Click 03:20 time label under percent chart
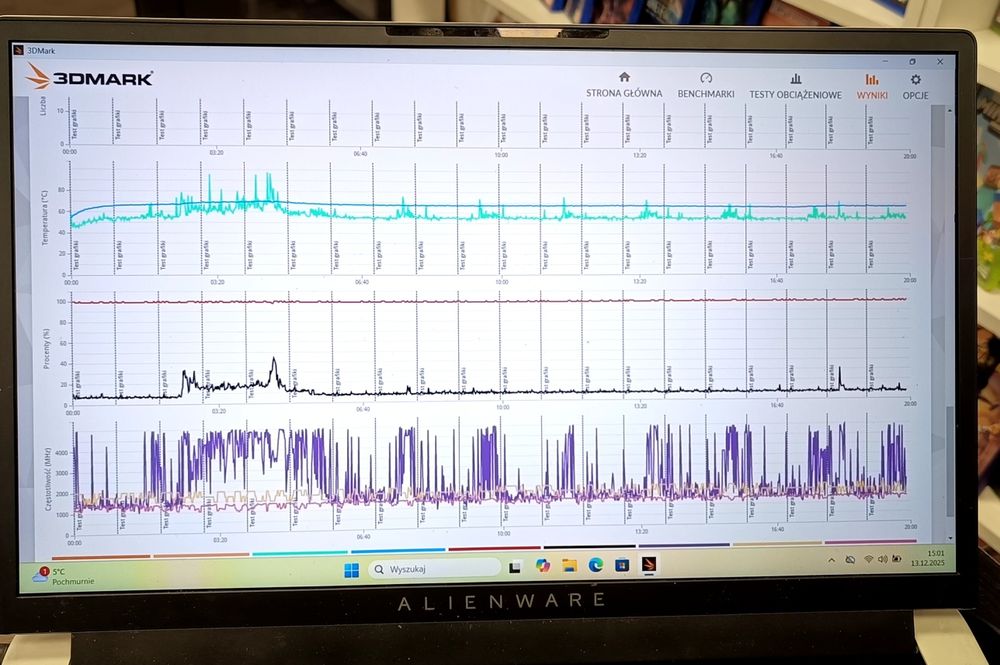The width and height of the screenshot is (1000, 665). click(219, 411)
